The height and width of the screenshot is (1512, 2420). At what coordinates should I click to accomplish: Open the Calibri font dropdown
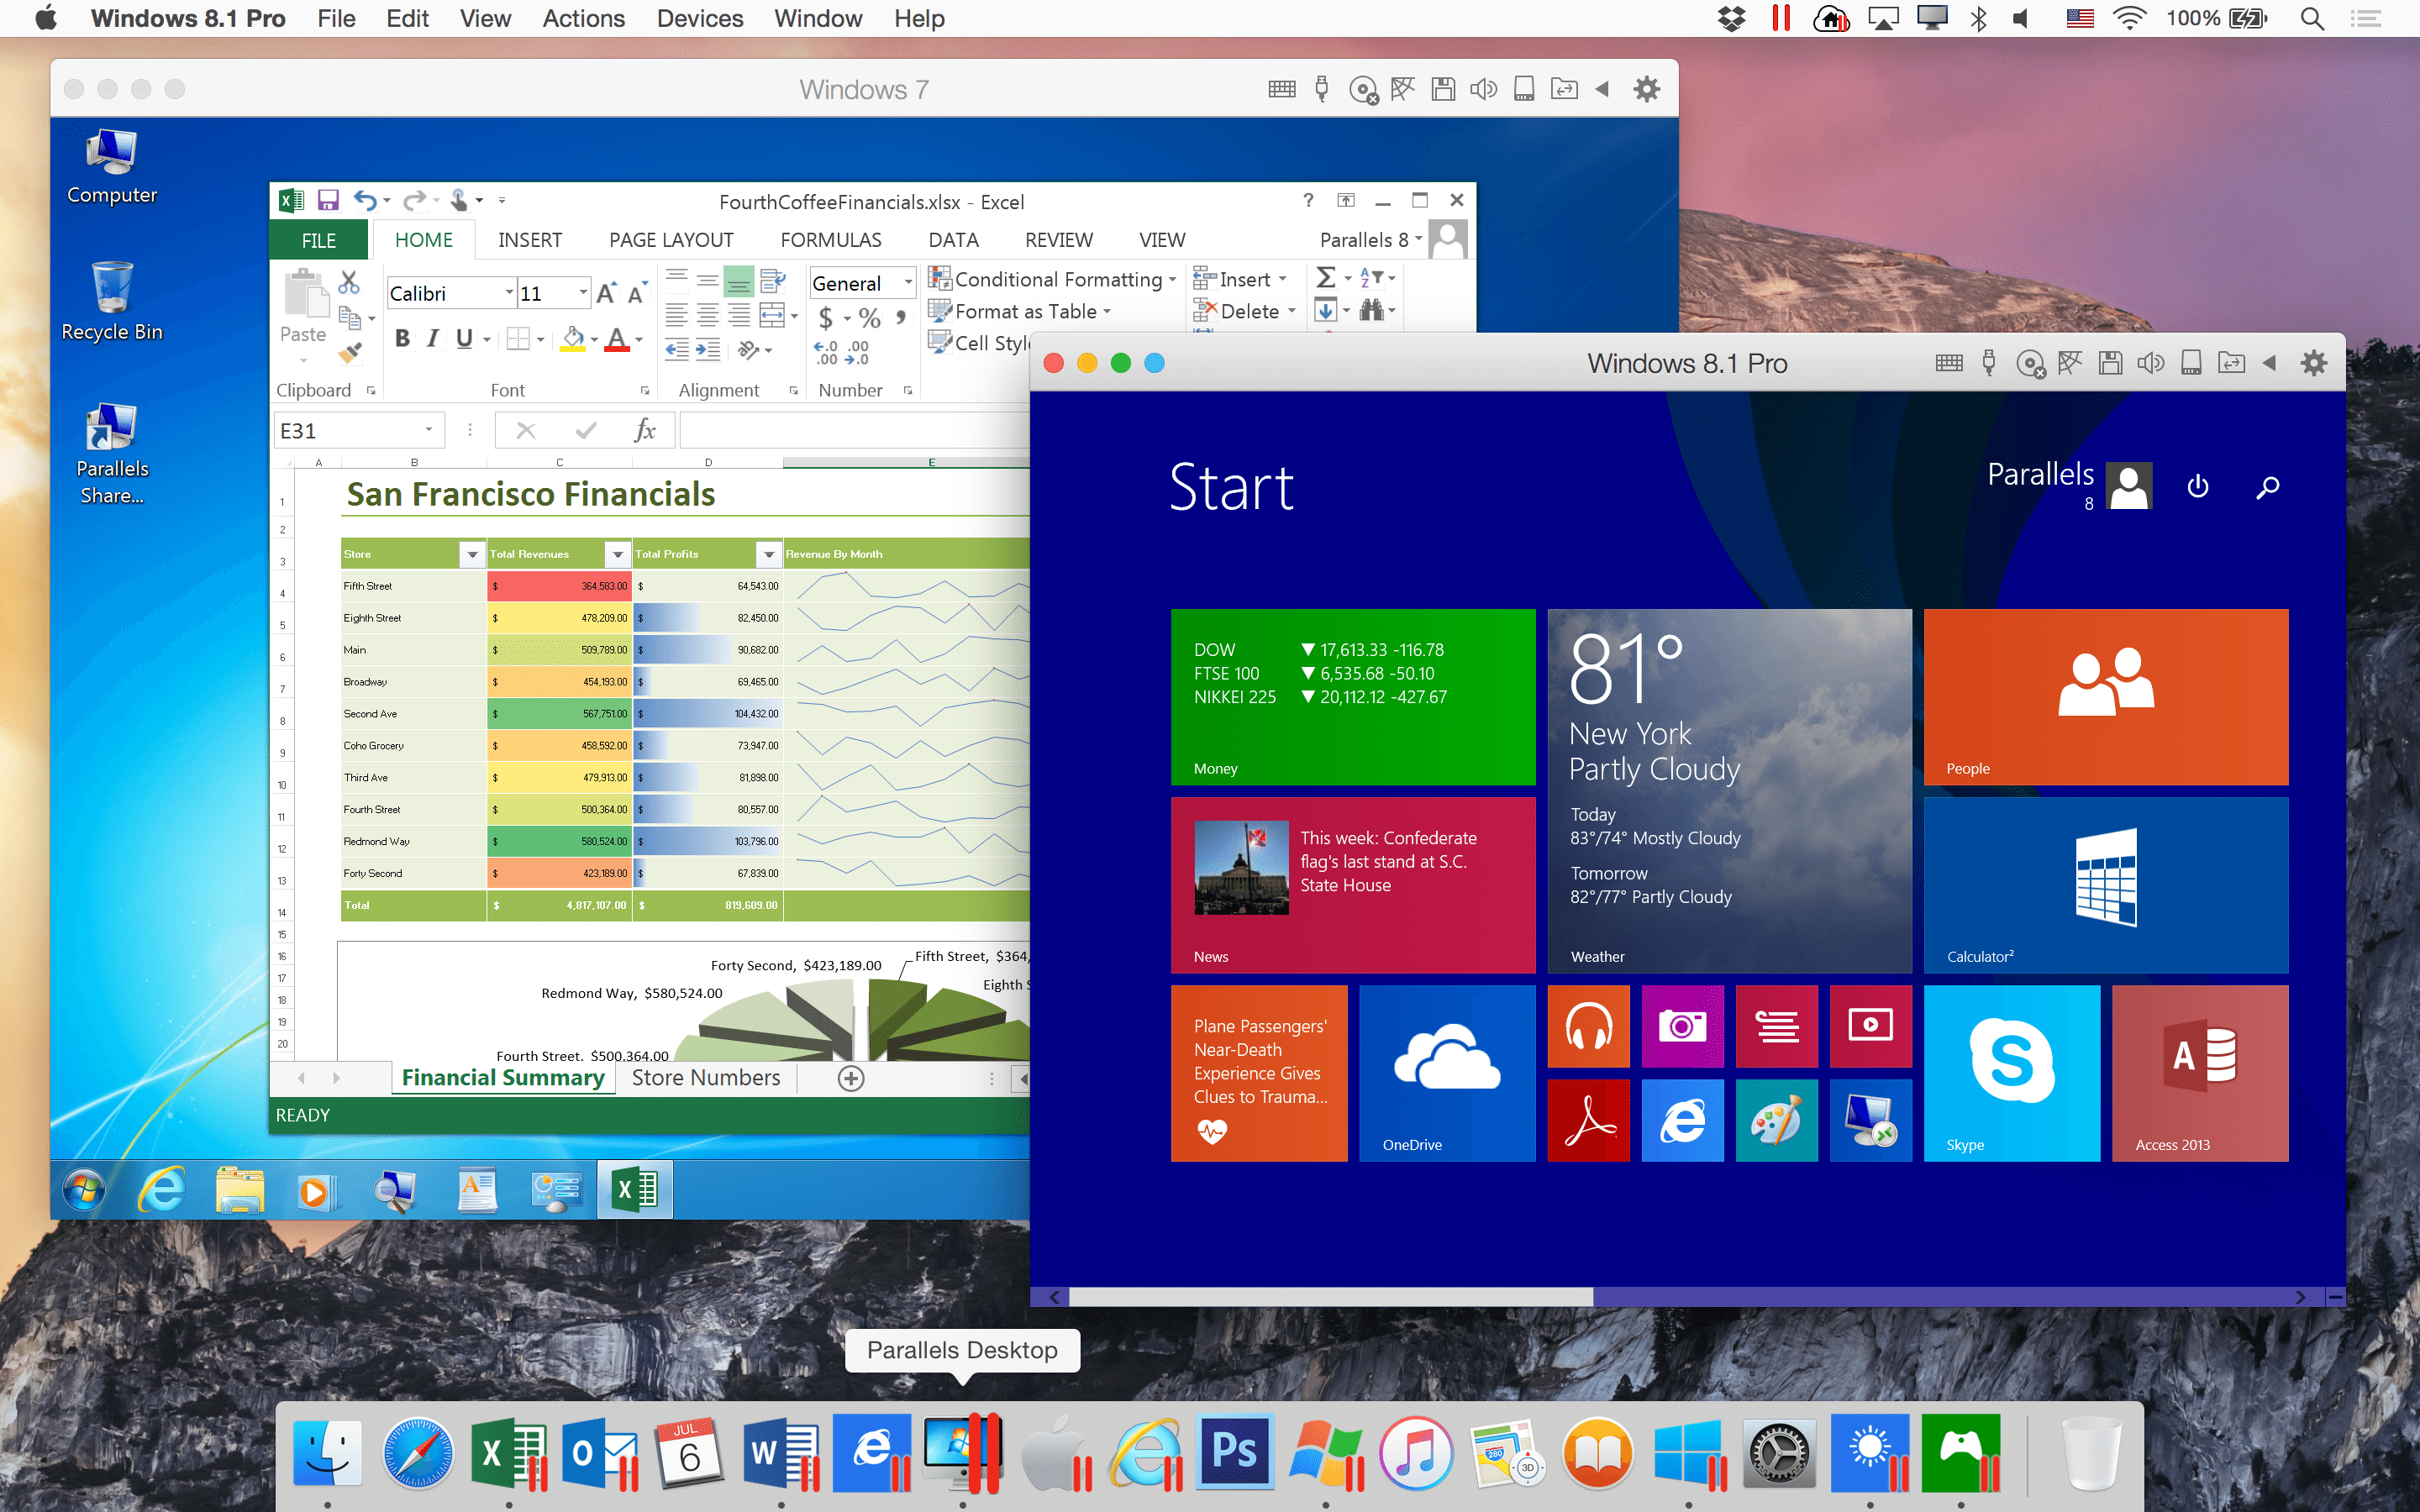click(508, 292)
